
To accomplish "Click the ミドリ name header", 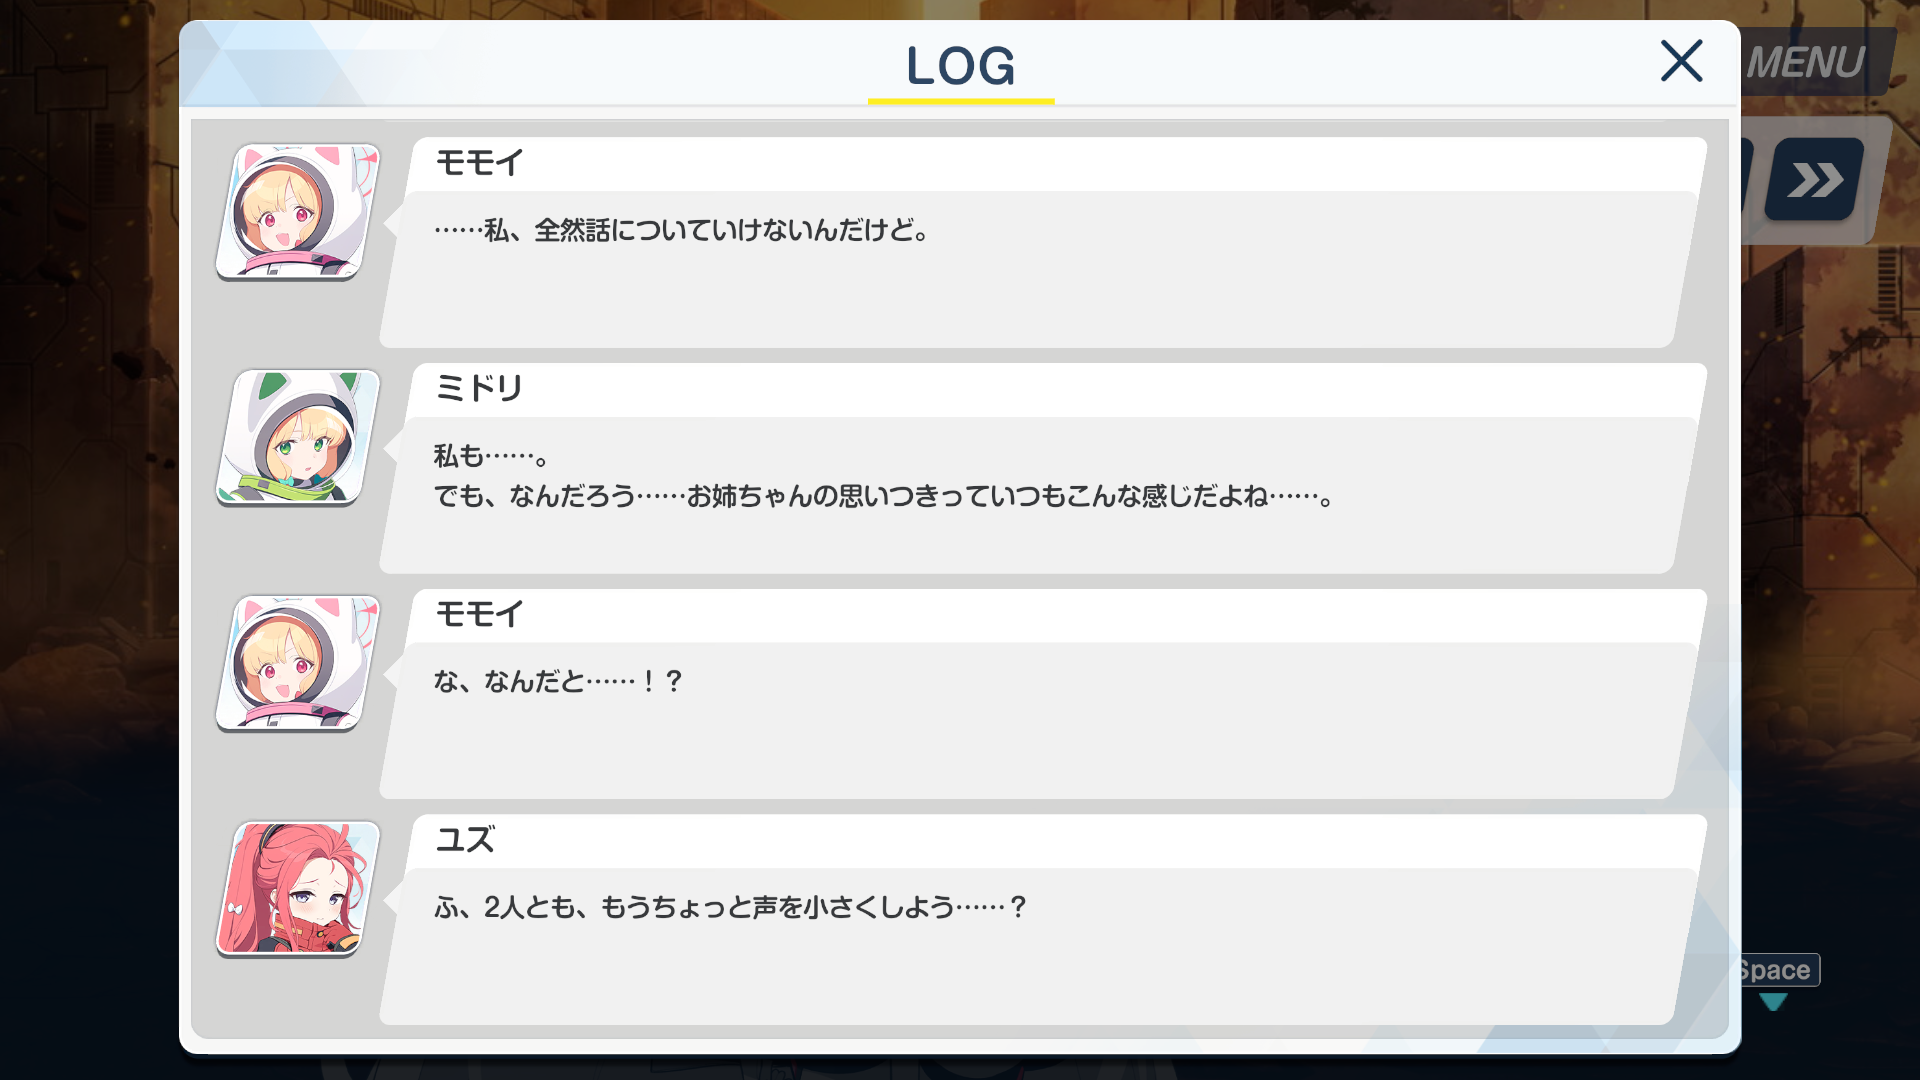I will pos(479,388).
